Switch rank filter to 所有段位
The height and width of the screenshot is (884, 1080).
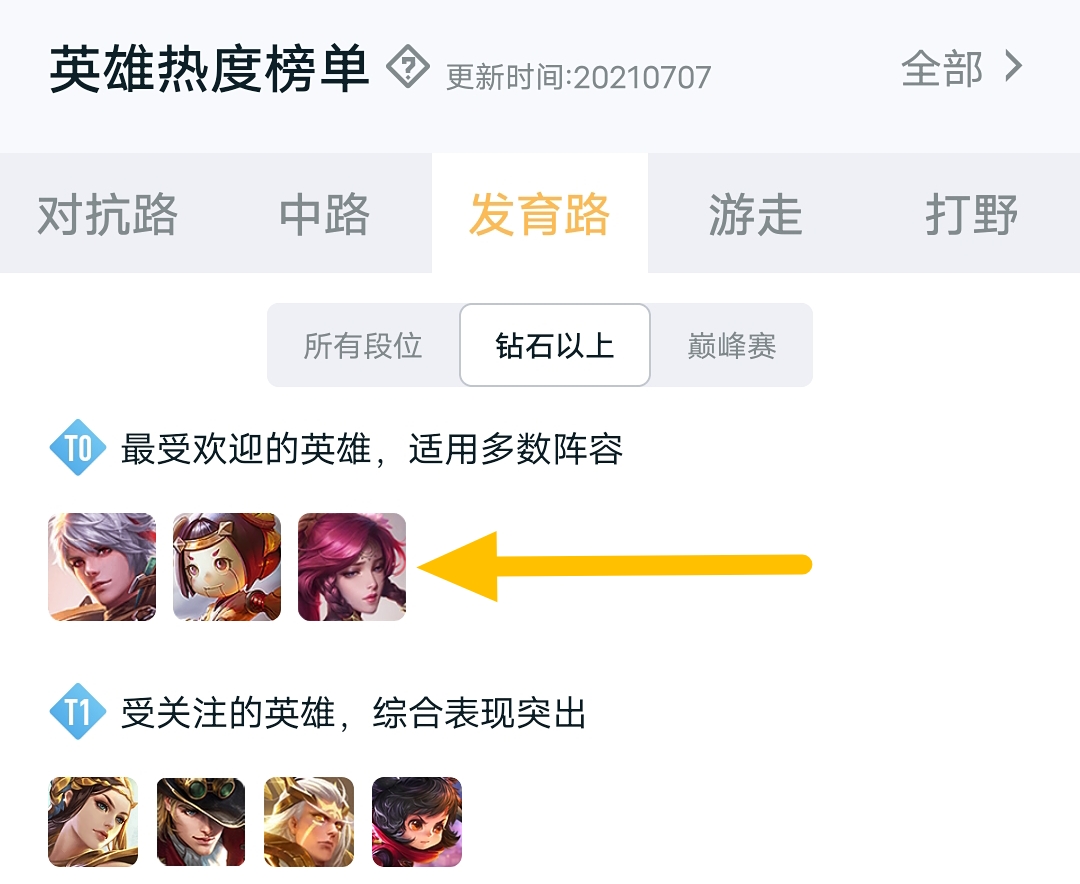[x=363, y=345]
